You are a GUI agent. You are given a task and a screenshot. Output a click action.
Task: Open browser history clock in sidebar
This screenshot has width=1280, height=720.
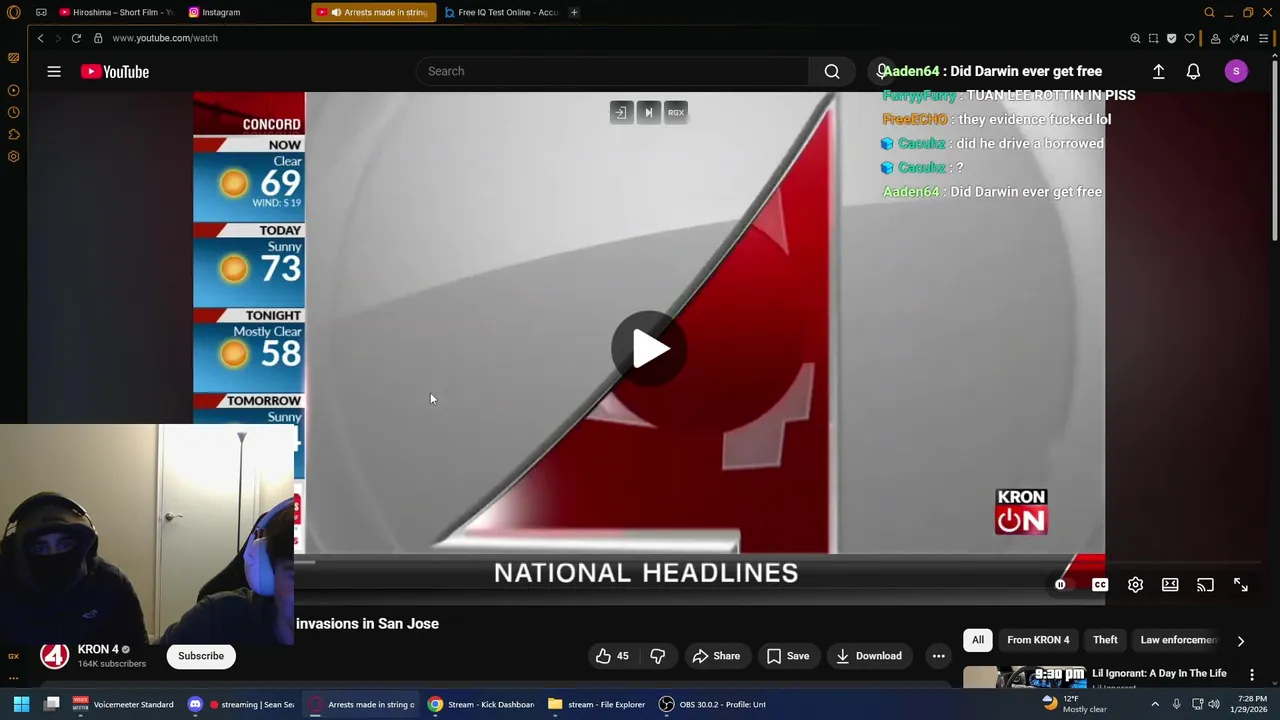pyautogui.click(x=13, y=112)
